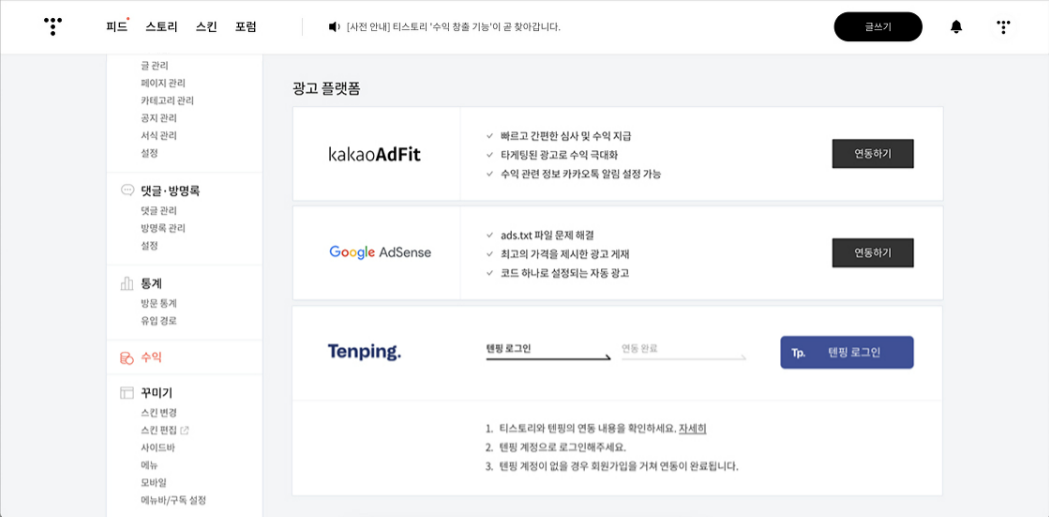Go to 메뉴바/구독 설정
The height and width of the screenshot is (517, 1049).
(x=173, y=500)
